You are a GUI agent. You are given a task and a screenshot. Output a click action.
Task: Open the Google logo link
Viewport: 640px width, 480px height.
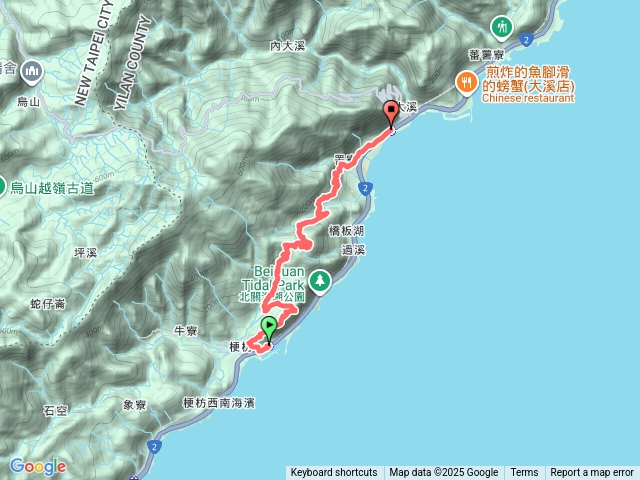pos(38,467)
